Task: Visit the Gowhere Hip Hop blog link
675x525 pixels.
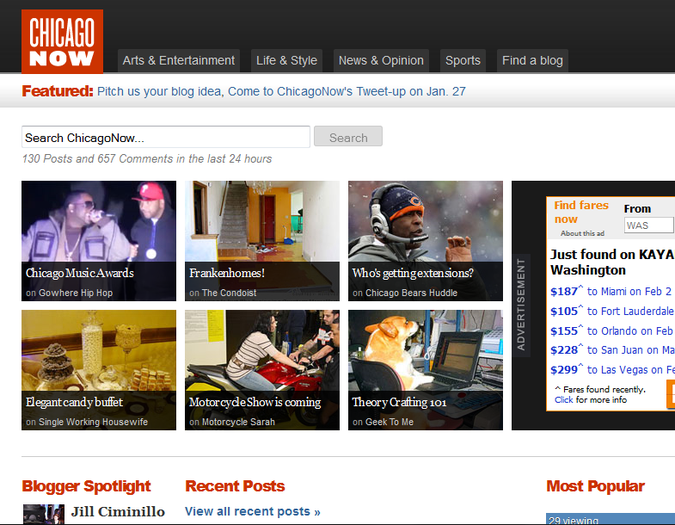Action: [x=76, y=293]
